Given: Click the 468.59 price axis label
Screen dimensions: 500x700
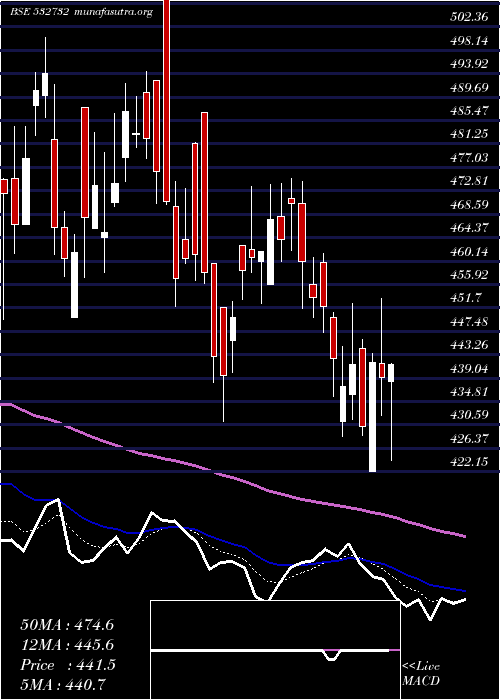Looking at the screenshot, I should 469,204.
